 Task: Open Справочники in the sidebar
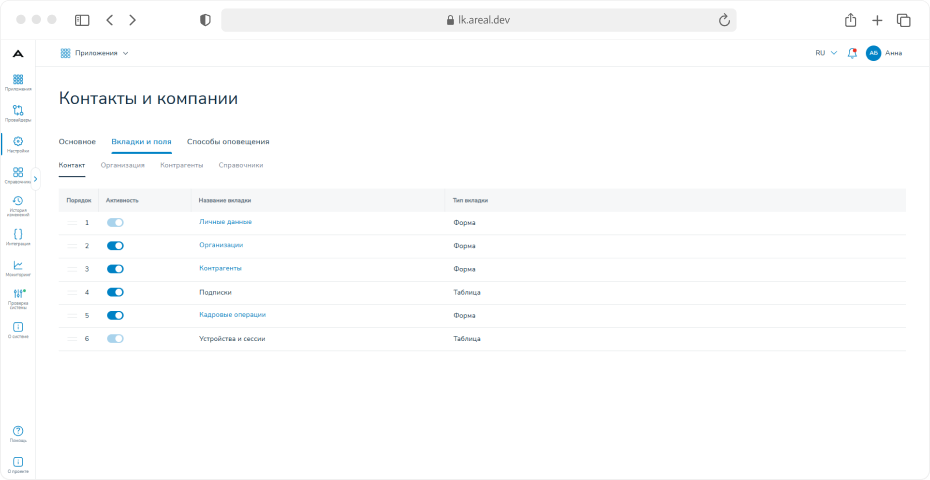tap(18, 176)
